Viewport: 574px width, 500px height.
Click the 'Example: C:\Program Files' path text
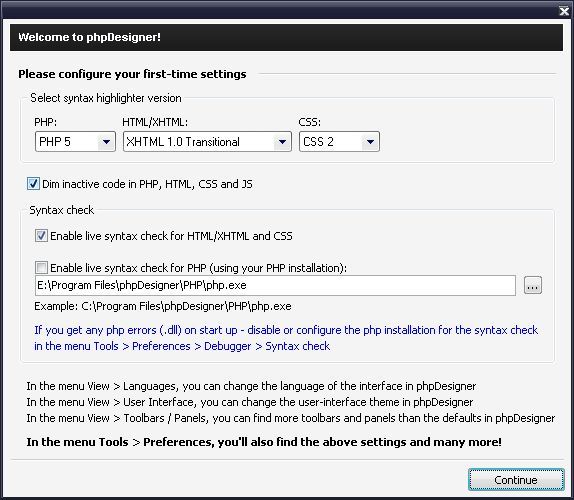pos(163,306)
